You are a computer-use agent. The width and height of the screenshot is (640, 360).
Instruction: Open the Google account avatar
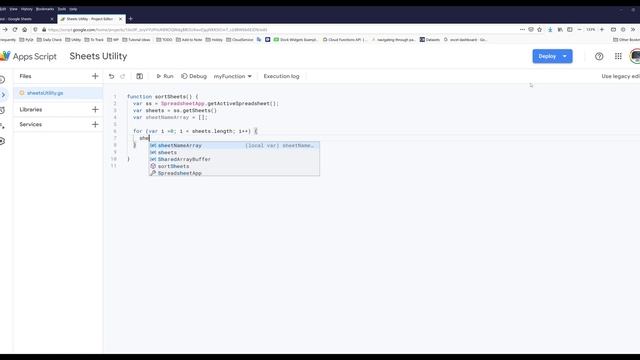635,56
